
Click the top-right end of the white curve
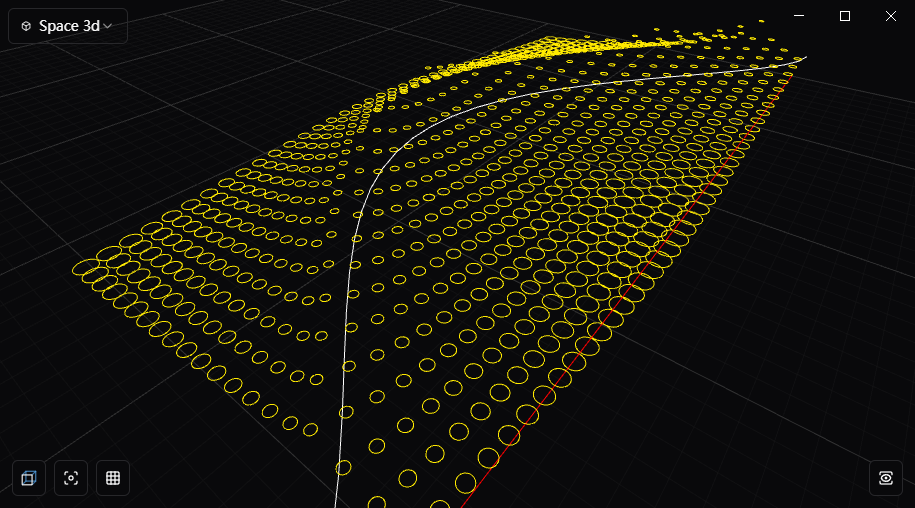pyautogui.click(x=798, y=61)
